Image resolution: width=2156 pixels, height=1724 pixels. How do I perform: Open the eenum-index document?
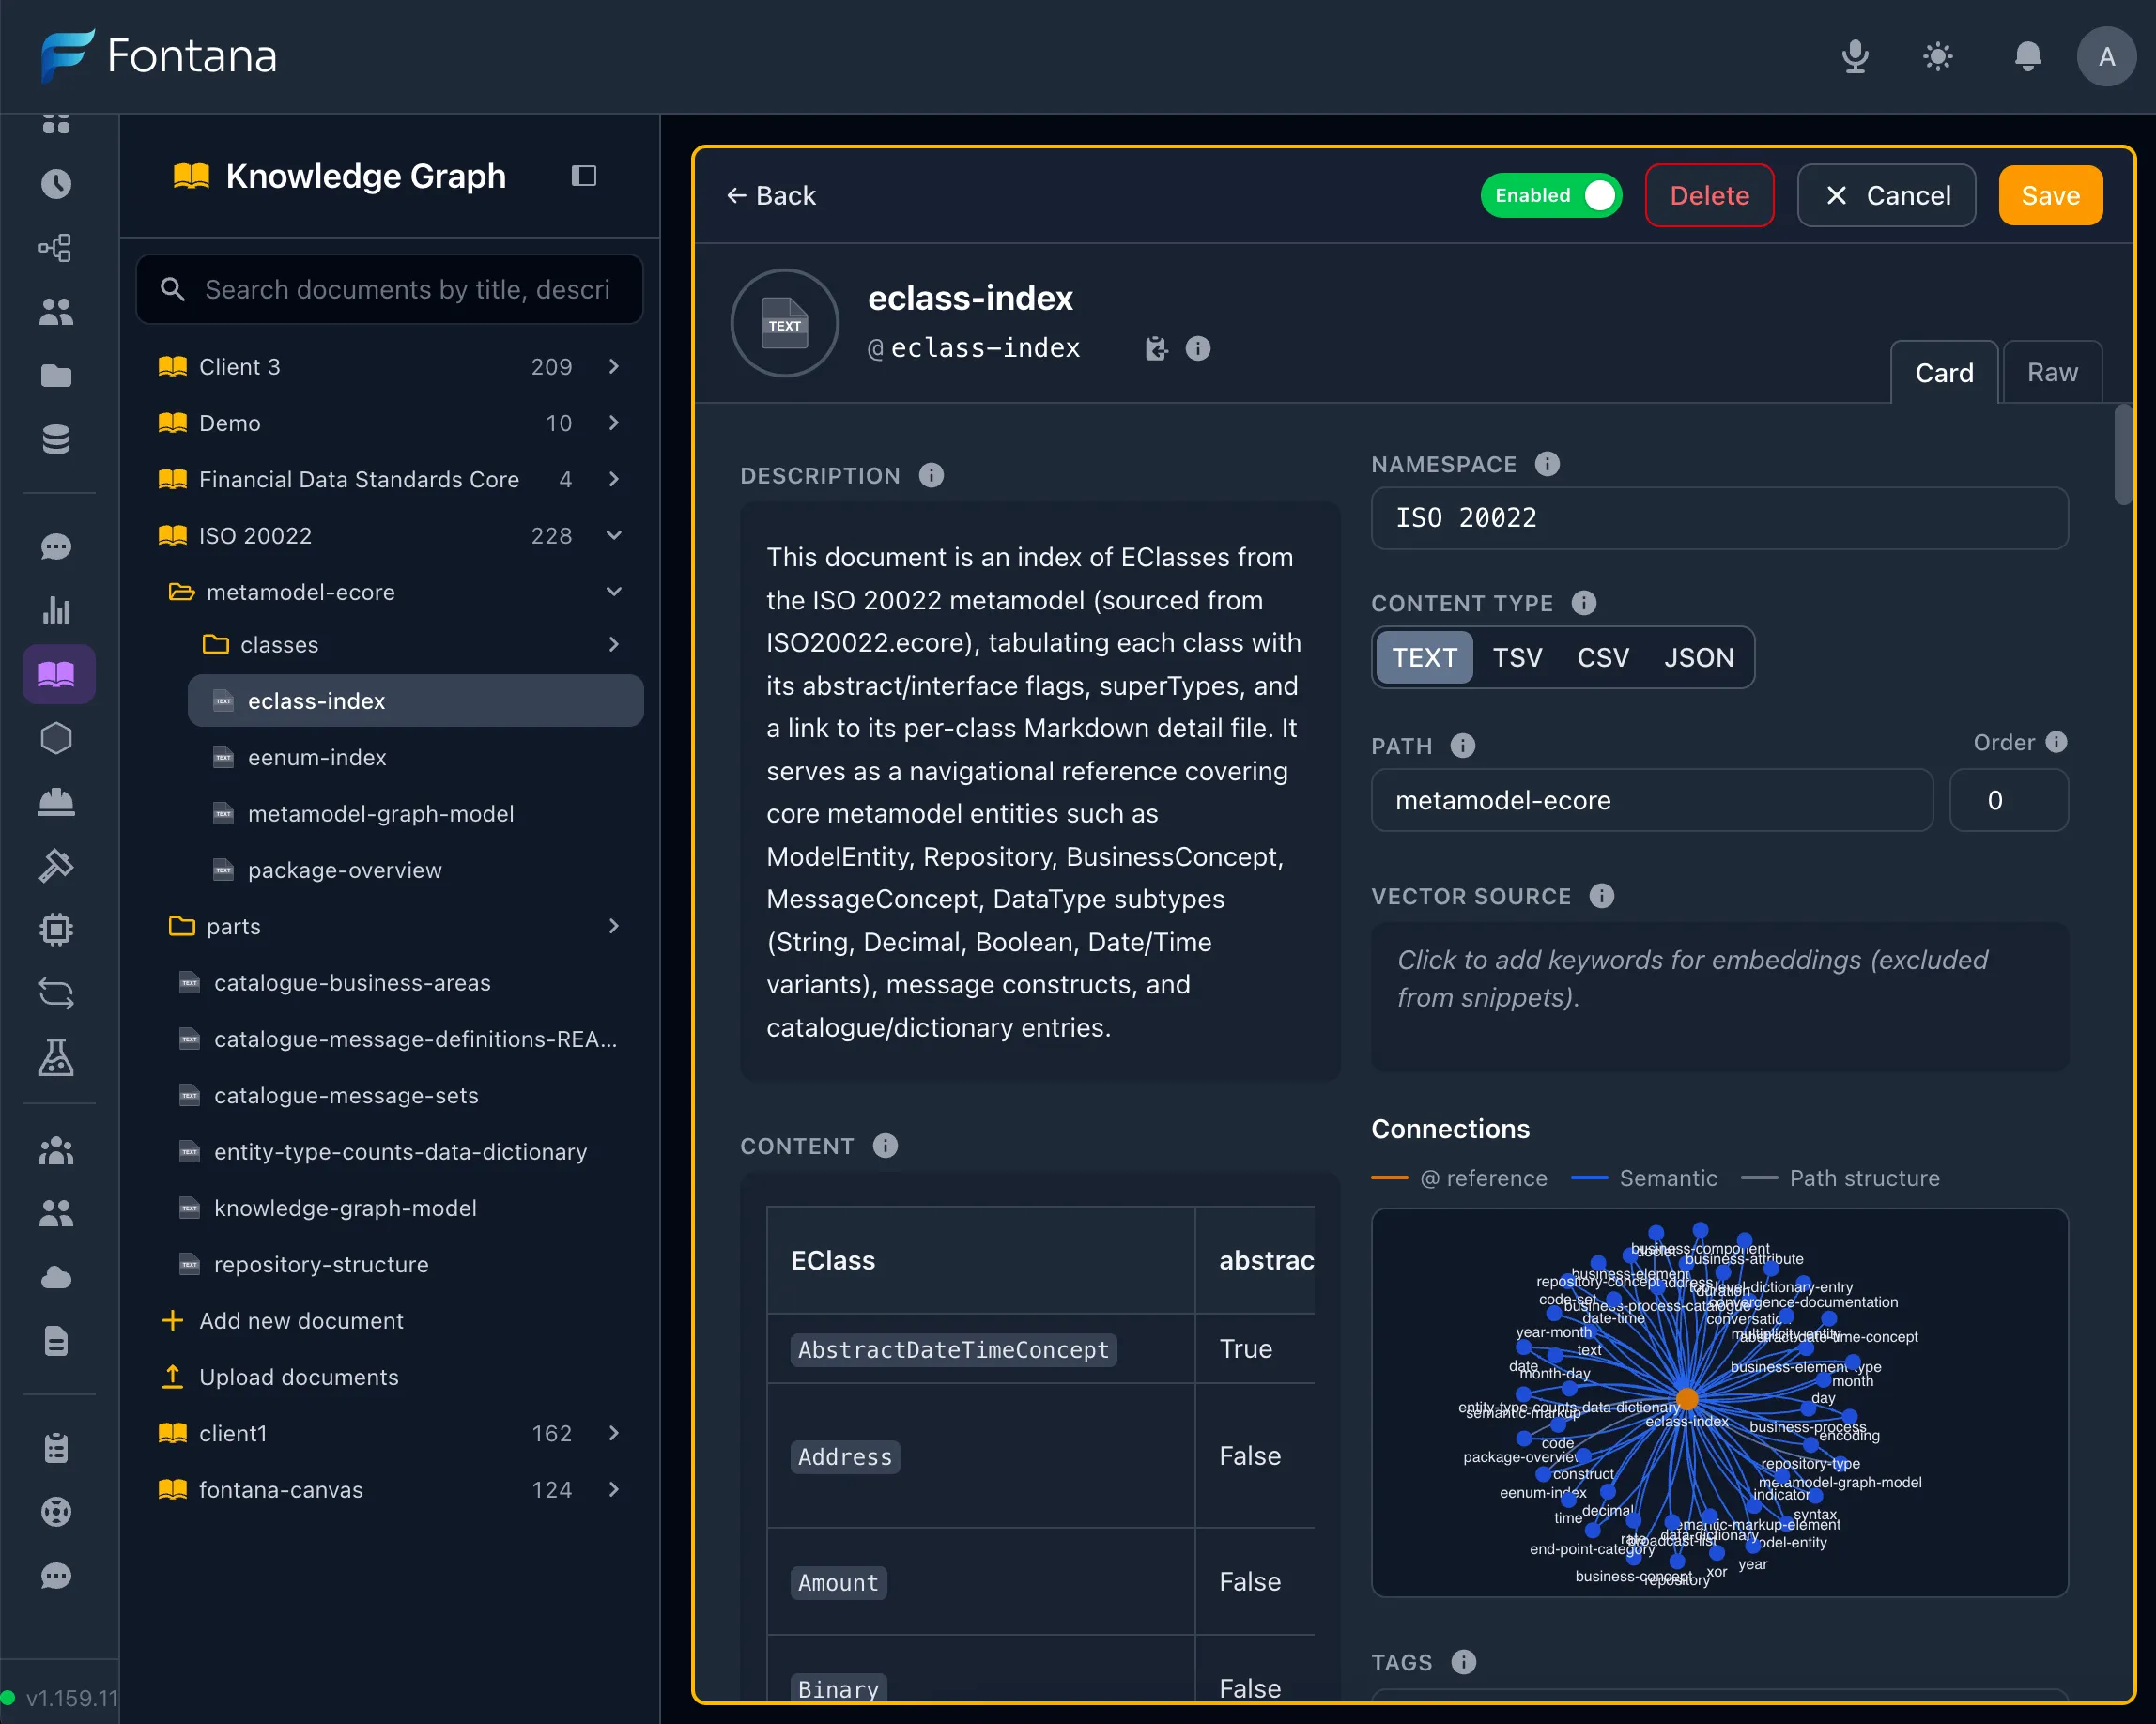pos(415,758)
